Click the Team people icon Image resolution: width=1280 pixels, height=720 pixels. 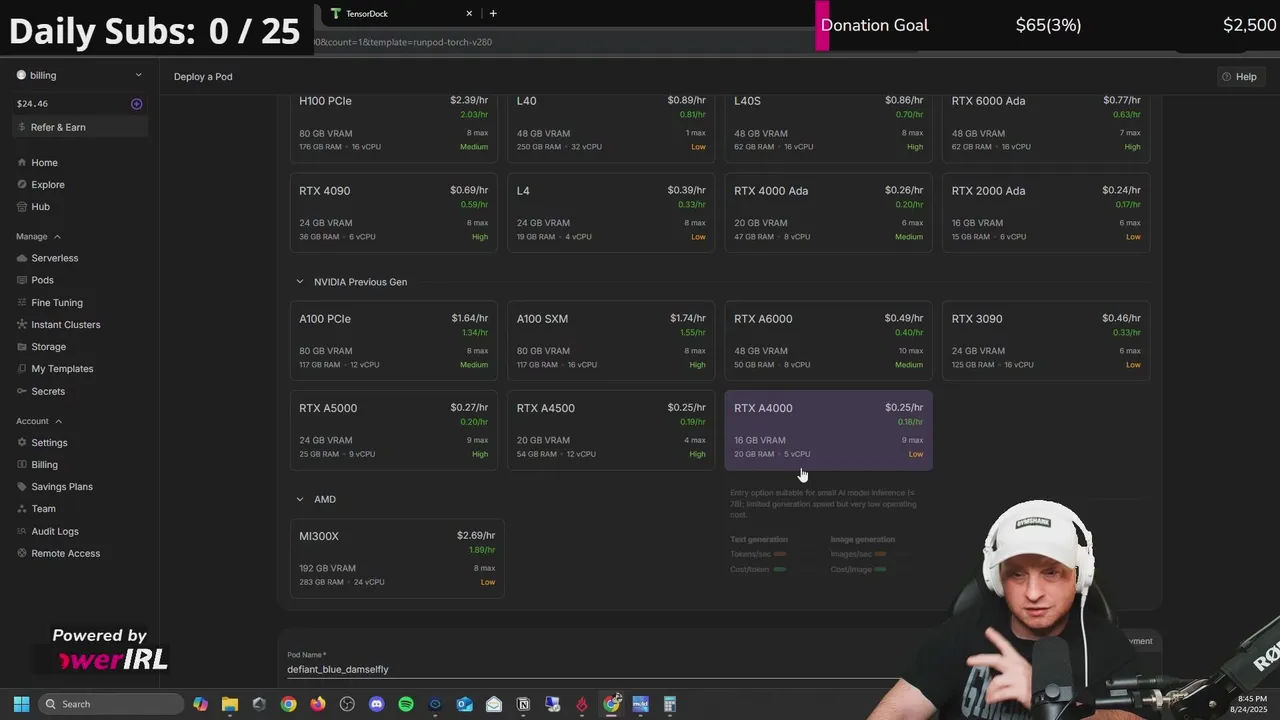click(x=21, y=508)
